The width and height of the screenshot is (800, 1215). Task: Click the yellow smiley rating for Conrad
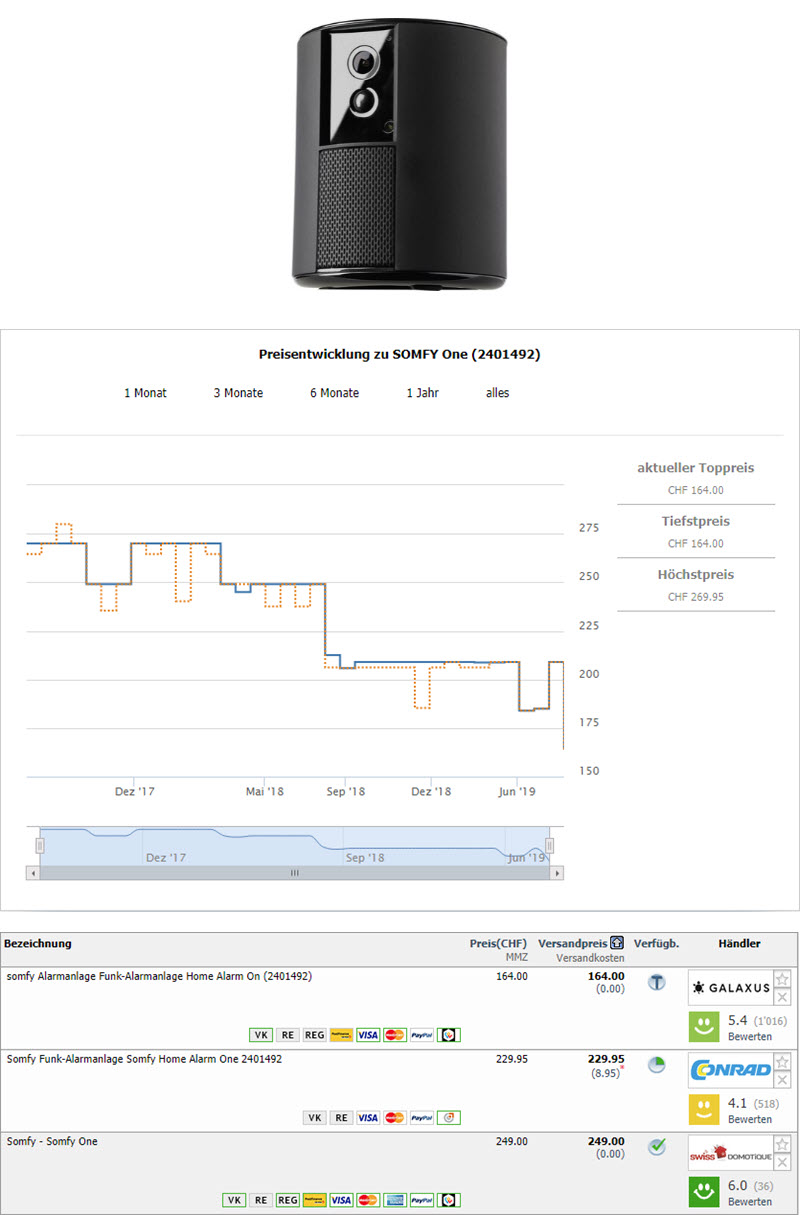705,1109
